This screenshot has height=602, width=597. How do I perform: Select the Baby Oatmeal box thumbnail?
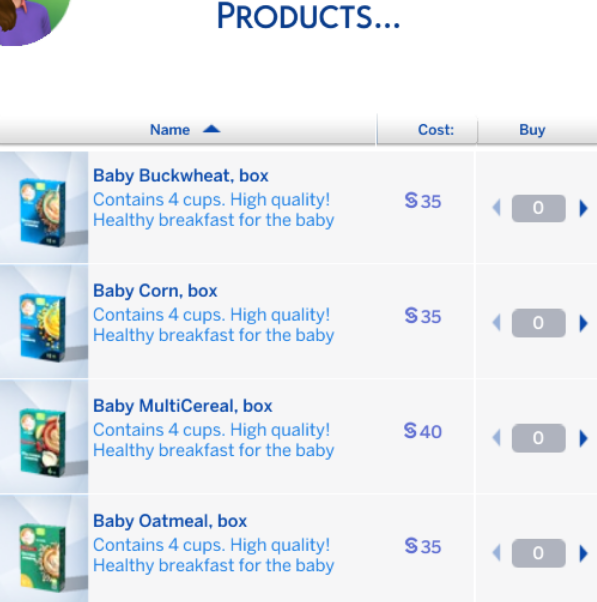44,549
